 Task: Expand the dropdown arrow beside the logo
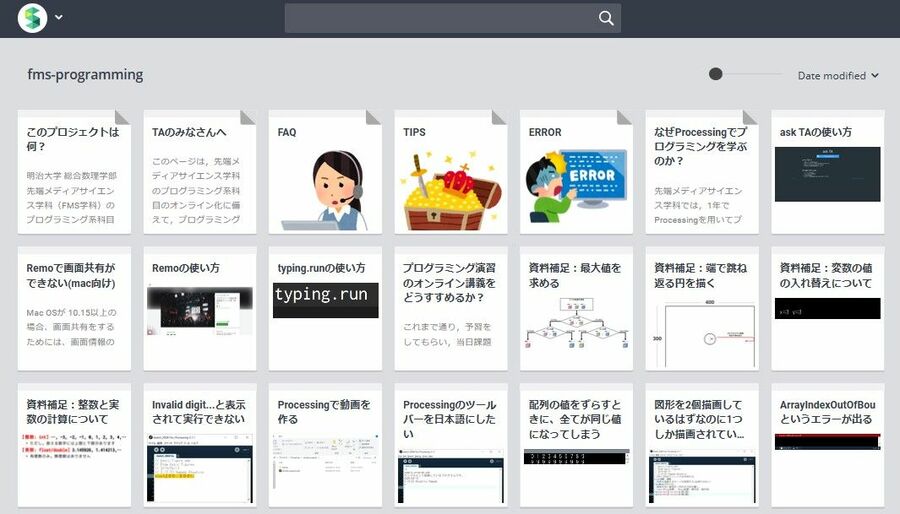coord(59,18)
